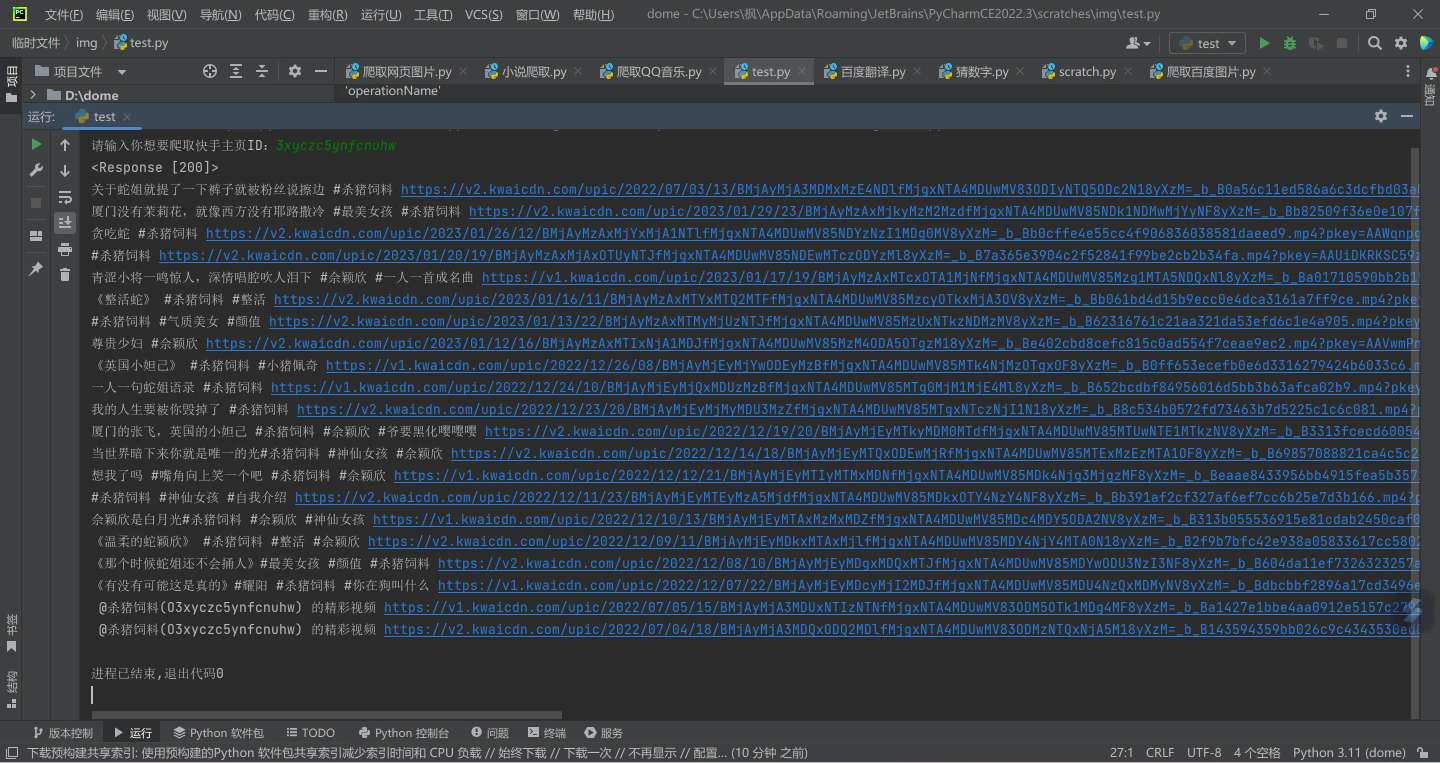1440x763 pixels.
Task: Rerun the test configuration in the Run panel
Action: tap(36, 144)
